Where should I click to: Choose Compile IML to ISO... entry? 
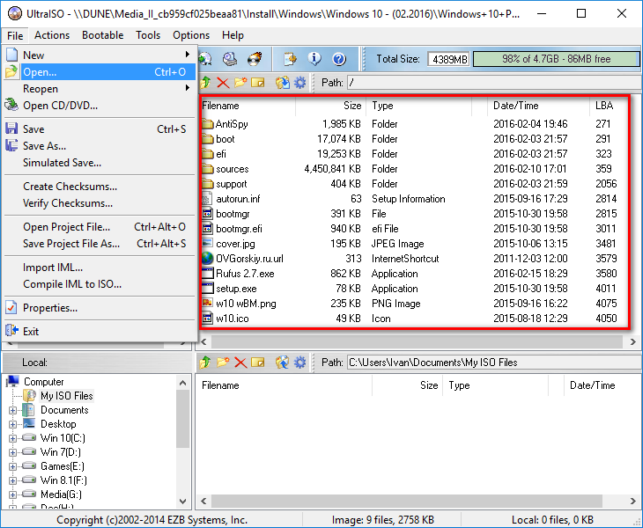(100, 284)
